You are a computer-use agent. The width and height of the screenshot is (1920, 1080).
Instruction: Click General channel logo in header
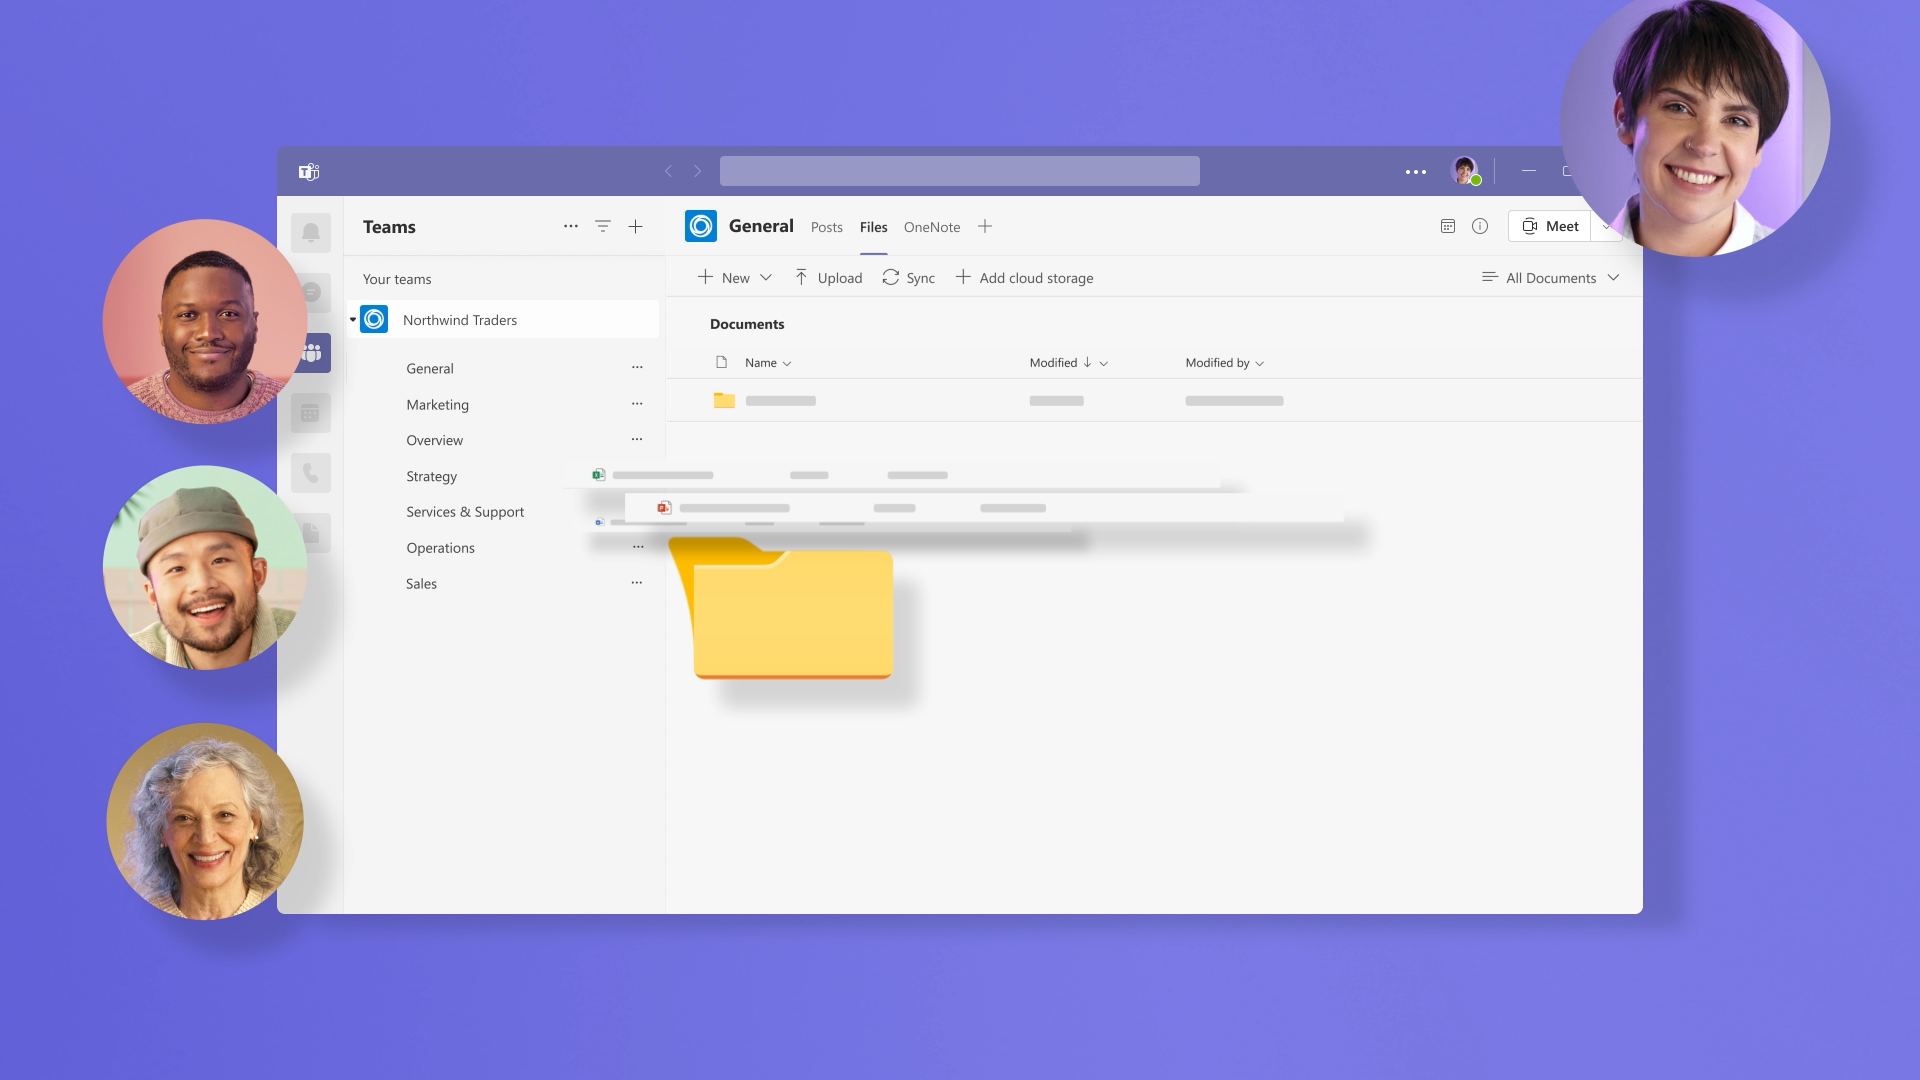coord(701,226)
